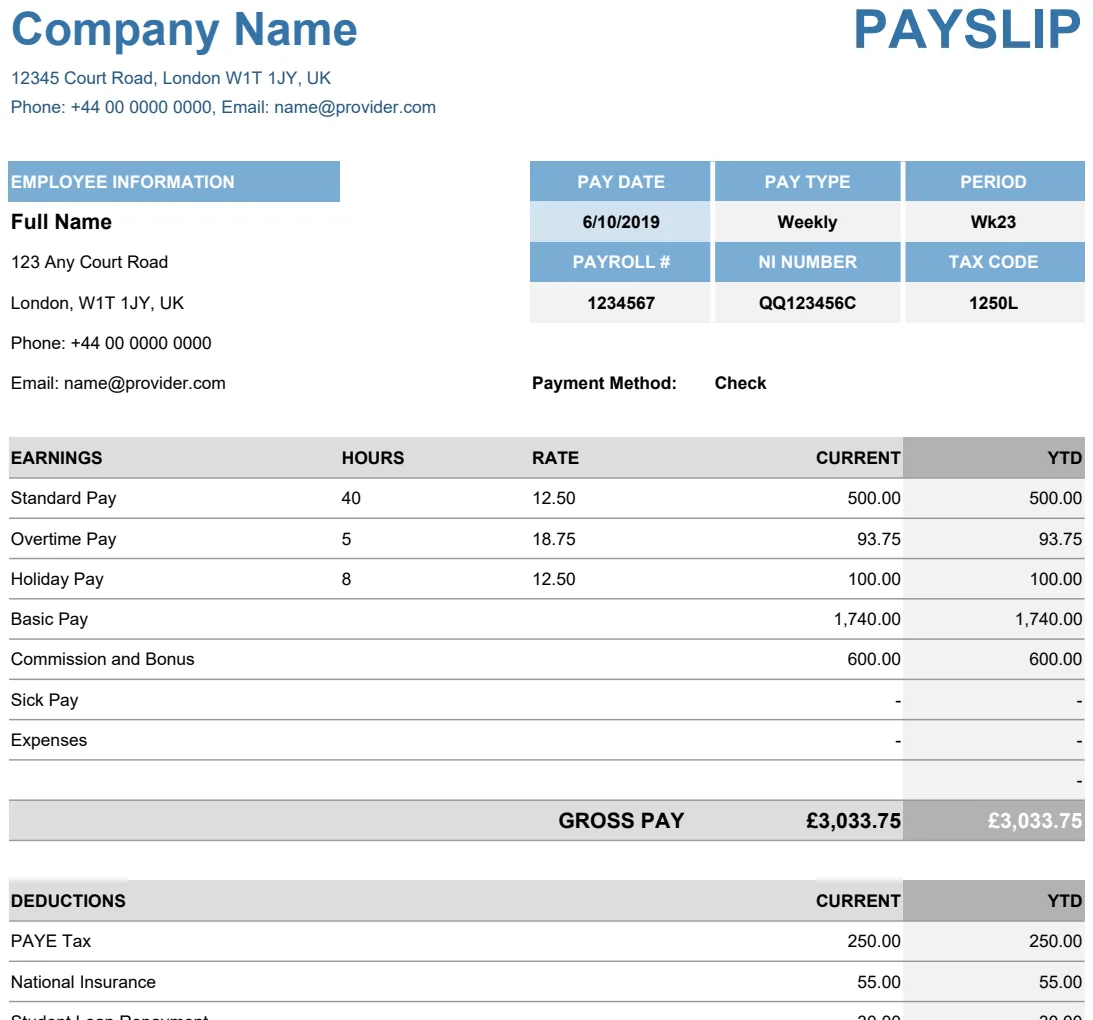1093x1020 pixels.
Task: Click the company phone and email line
Action: click(223, 107)
